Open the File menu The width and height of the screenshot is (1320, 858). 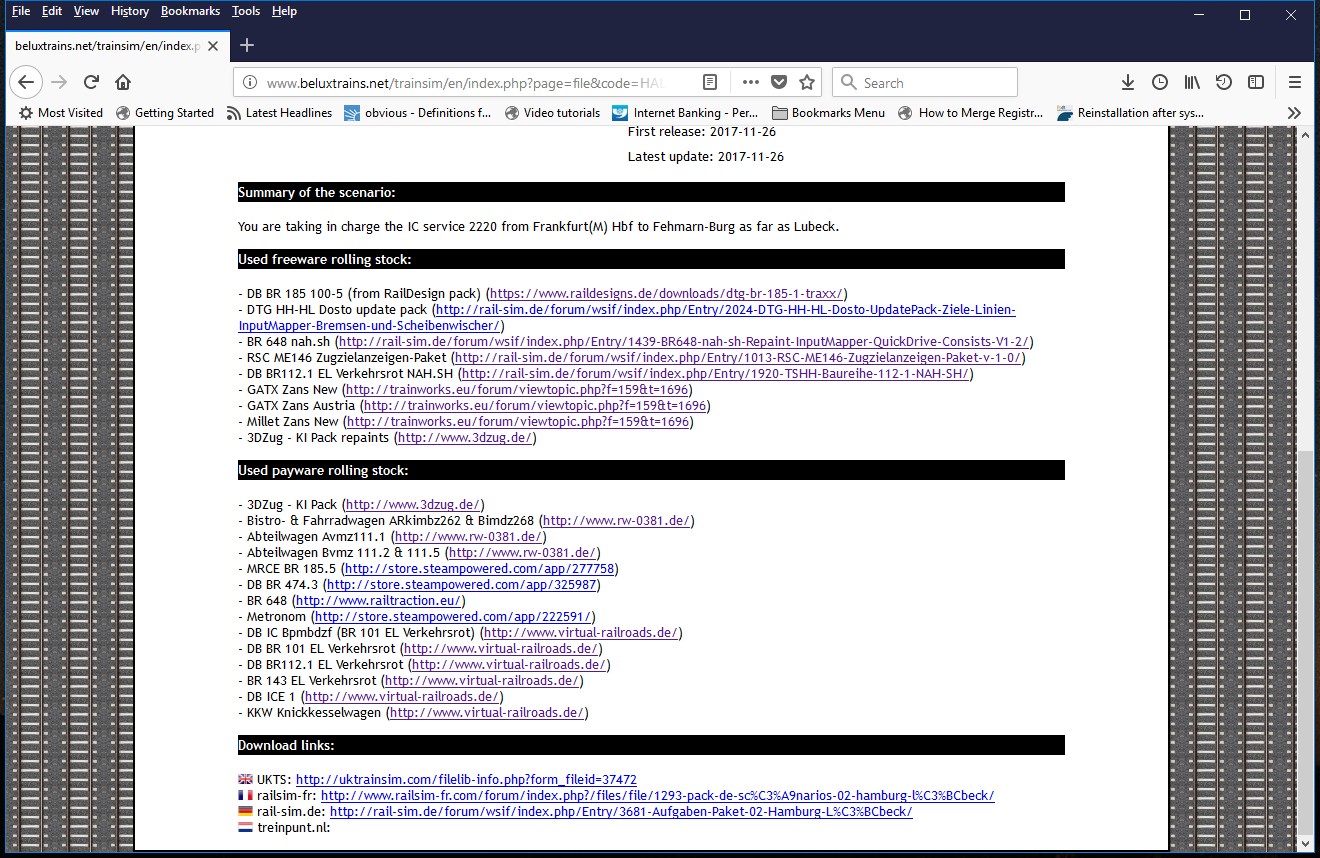click(x=21, y=11)
